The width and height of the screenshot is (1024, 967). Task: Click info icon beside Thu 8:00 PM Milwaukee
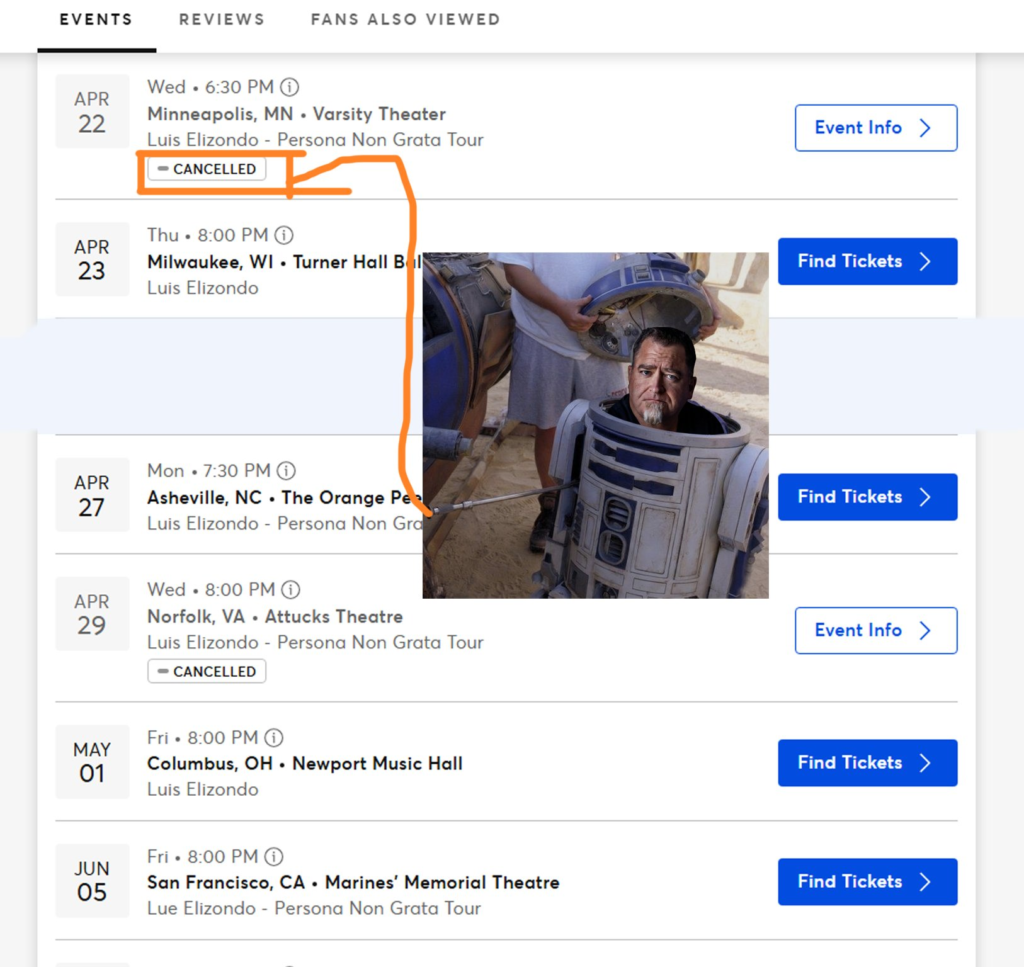tap(284, 235)
